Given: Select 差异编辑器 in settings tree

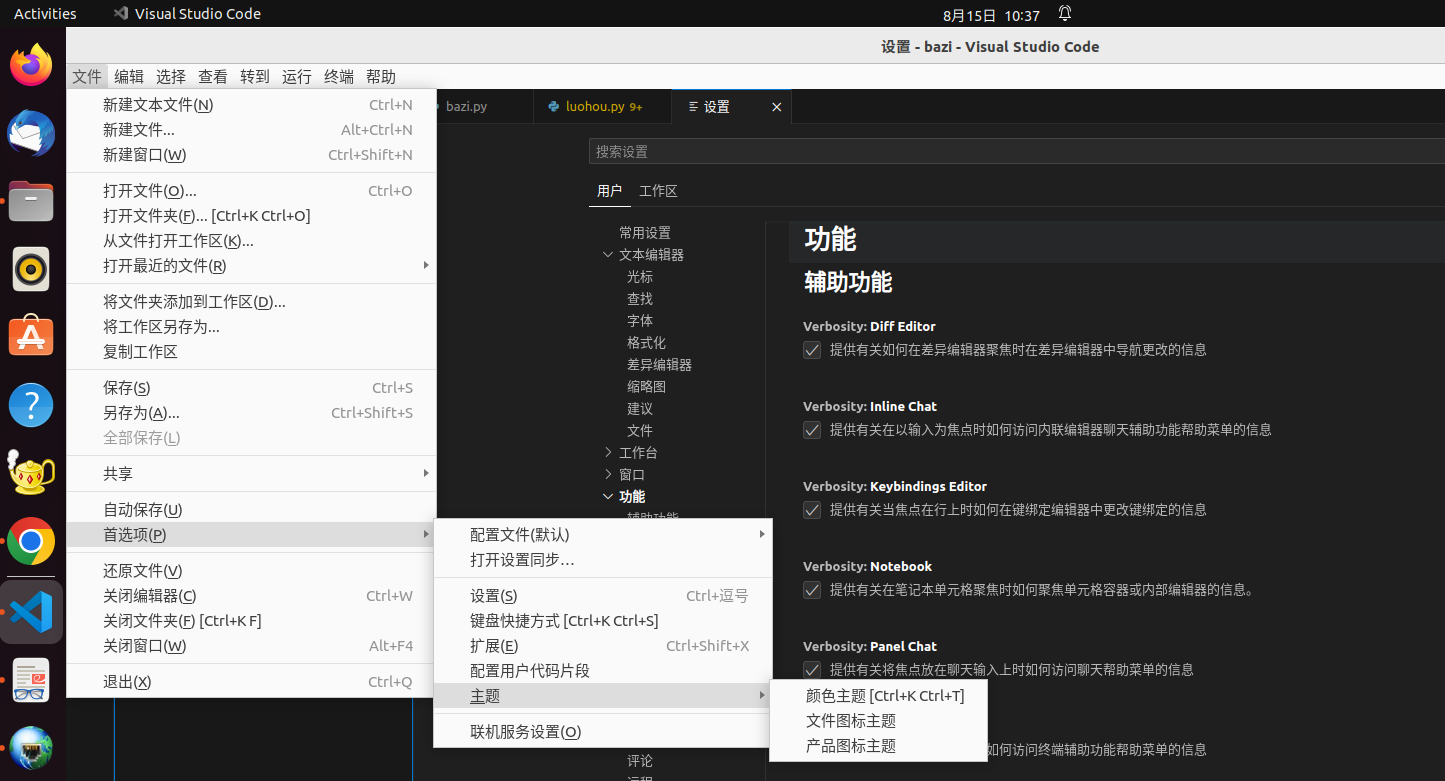Looking at the screenshot, I should (659, 365).
